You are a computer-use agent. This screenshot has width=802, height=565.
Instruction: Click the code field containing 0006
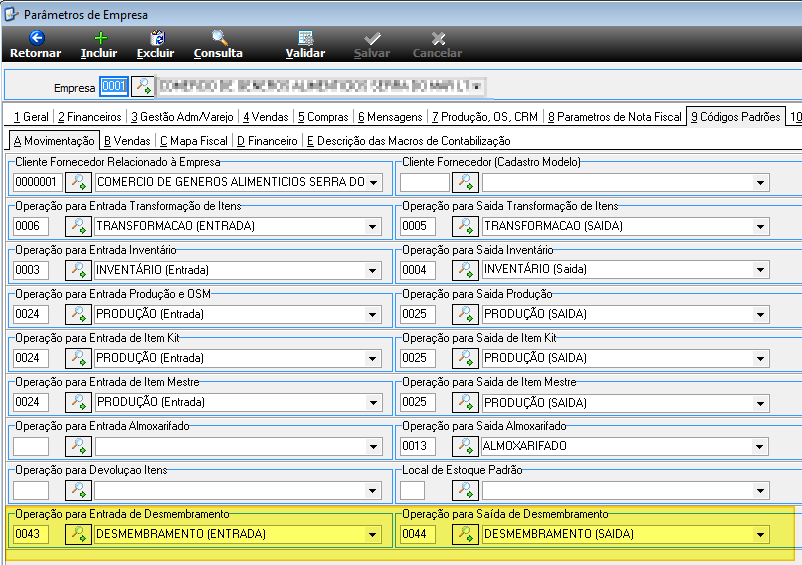click(31, 226)
